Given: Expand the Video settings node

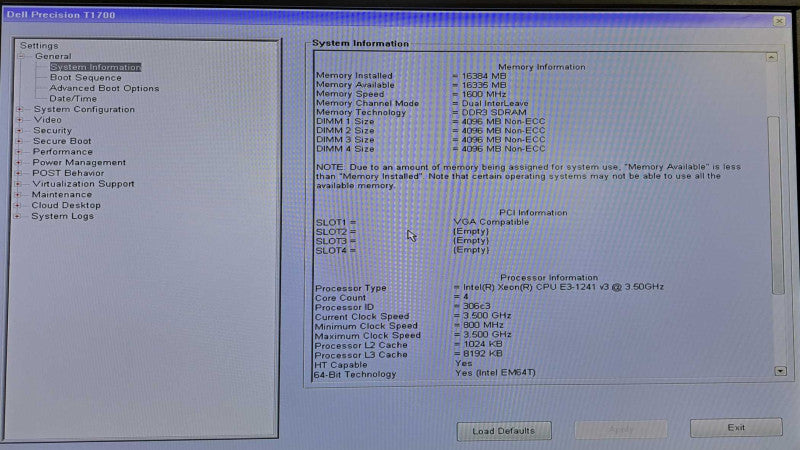Looking at the screenshot, I should (20, 120).
